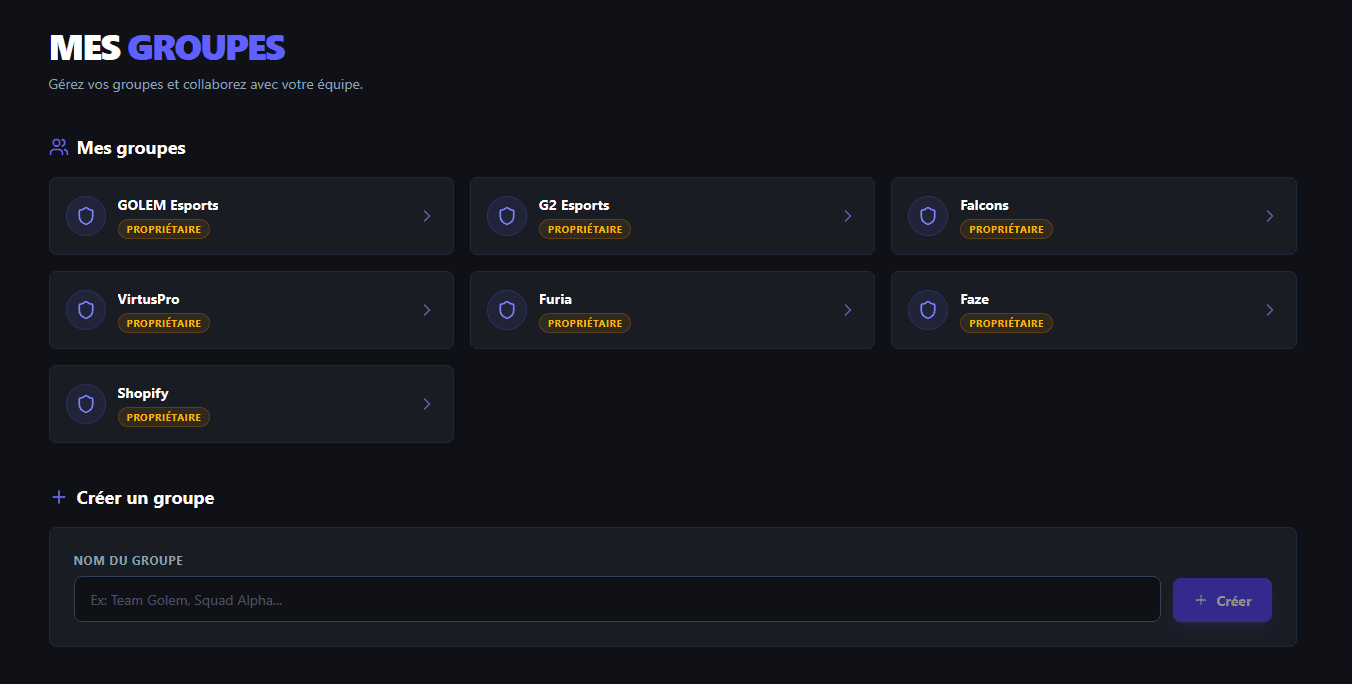Click the group name input field

(617, 599)
